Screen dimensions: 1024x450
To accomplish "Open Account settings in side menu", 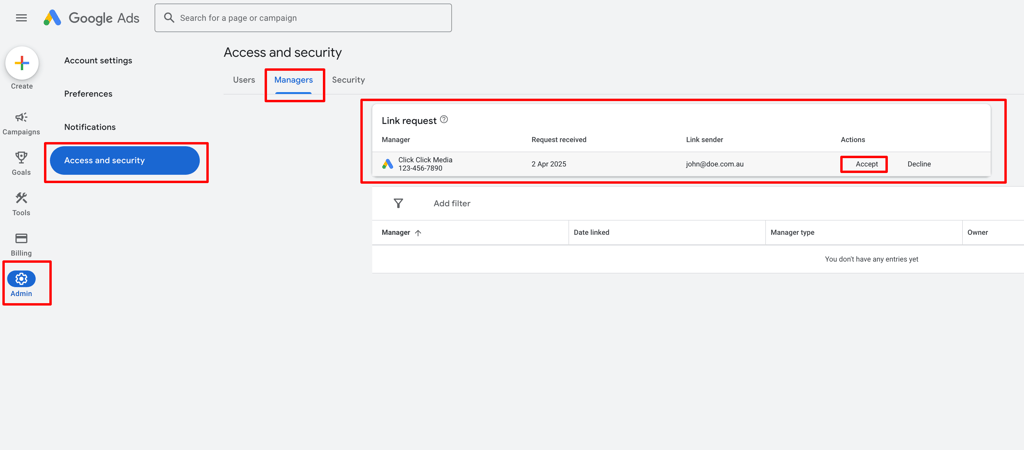I will pyautogui.click(x=98, y=61).
